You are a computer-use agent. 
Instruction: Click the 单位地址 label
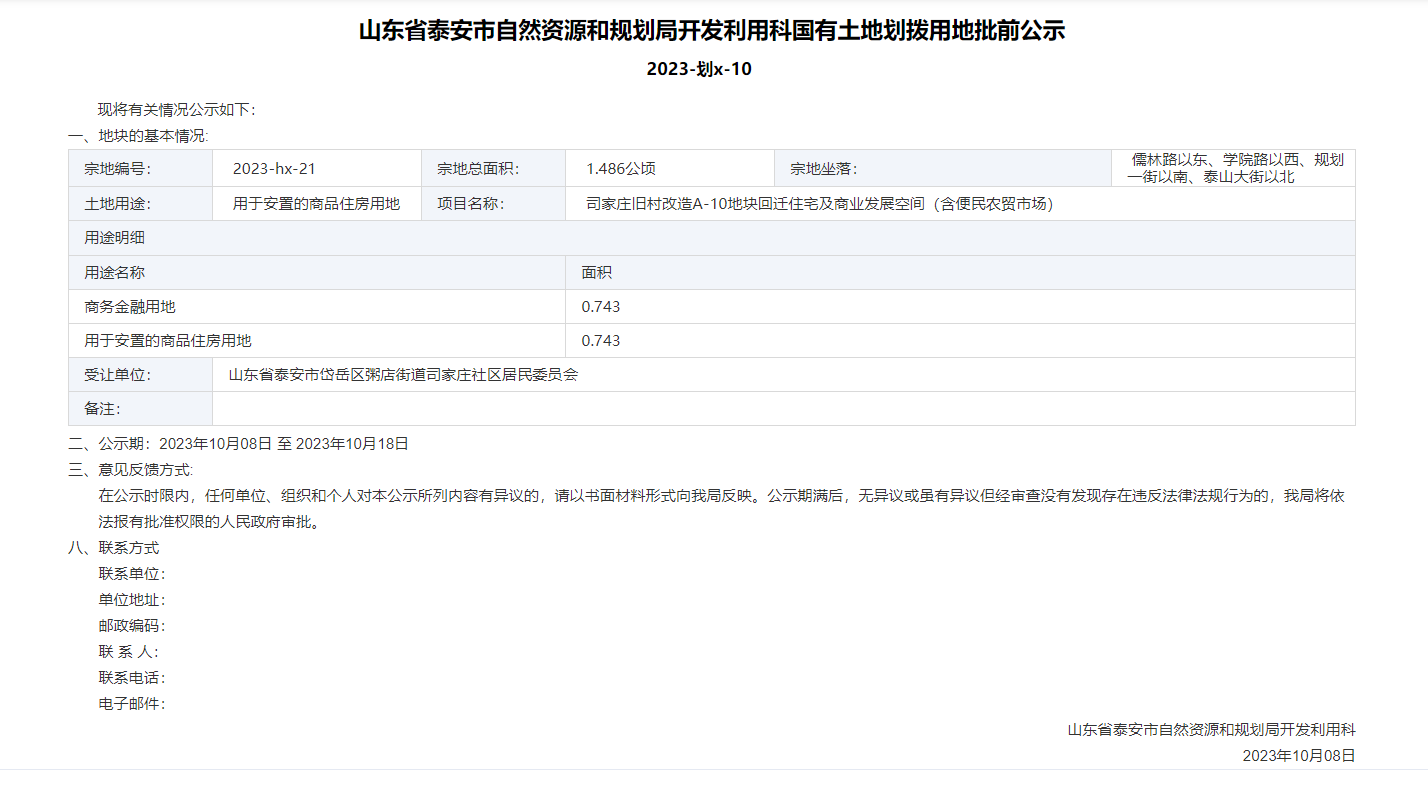click(132, 600)
